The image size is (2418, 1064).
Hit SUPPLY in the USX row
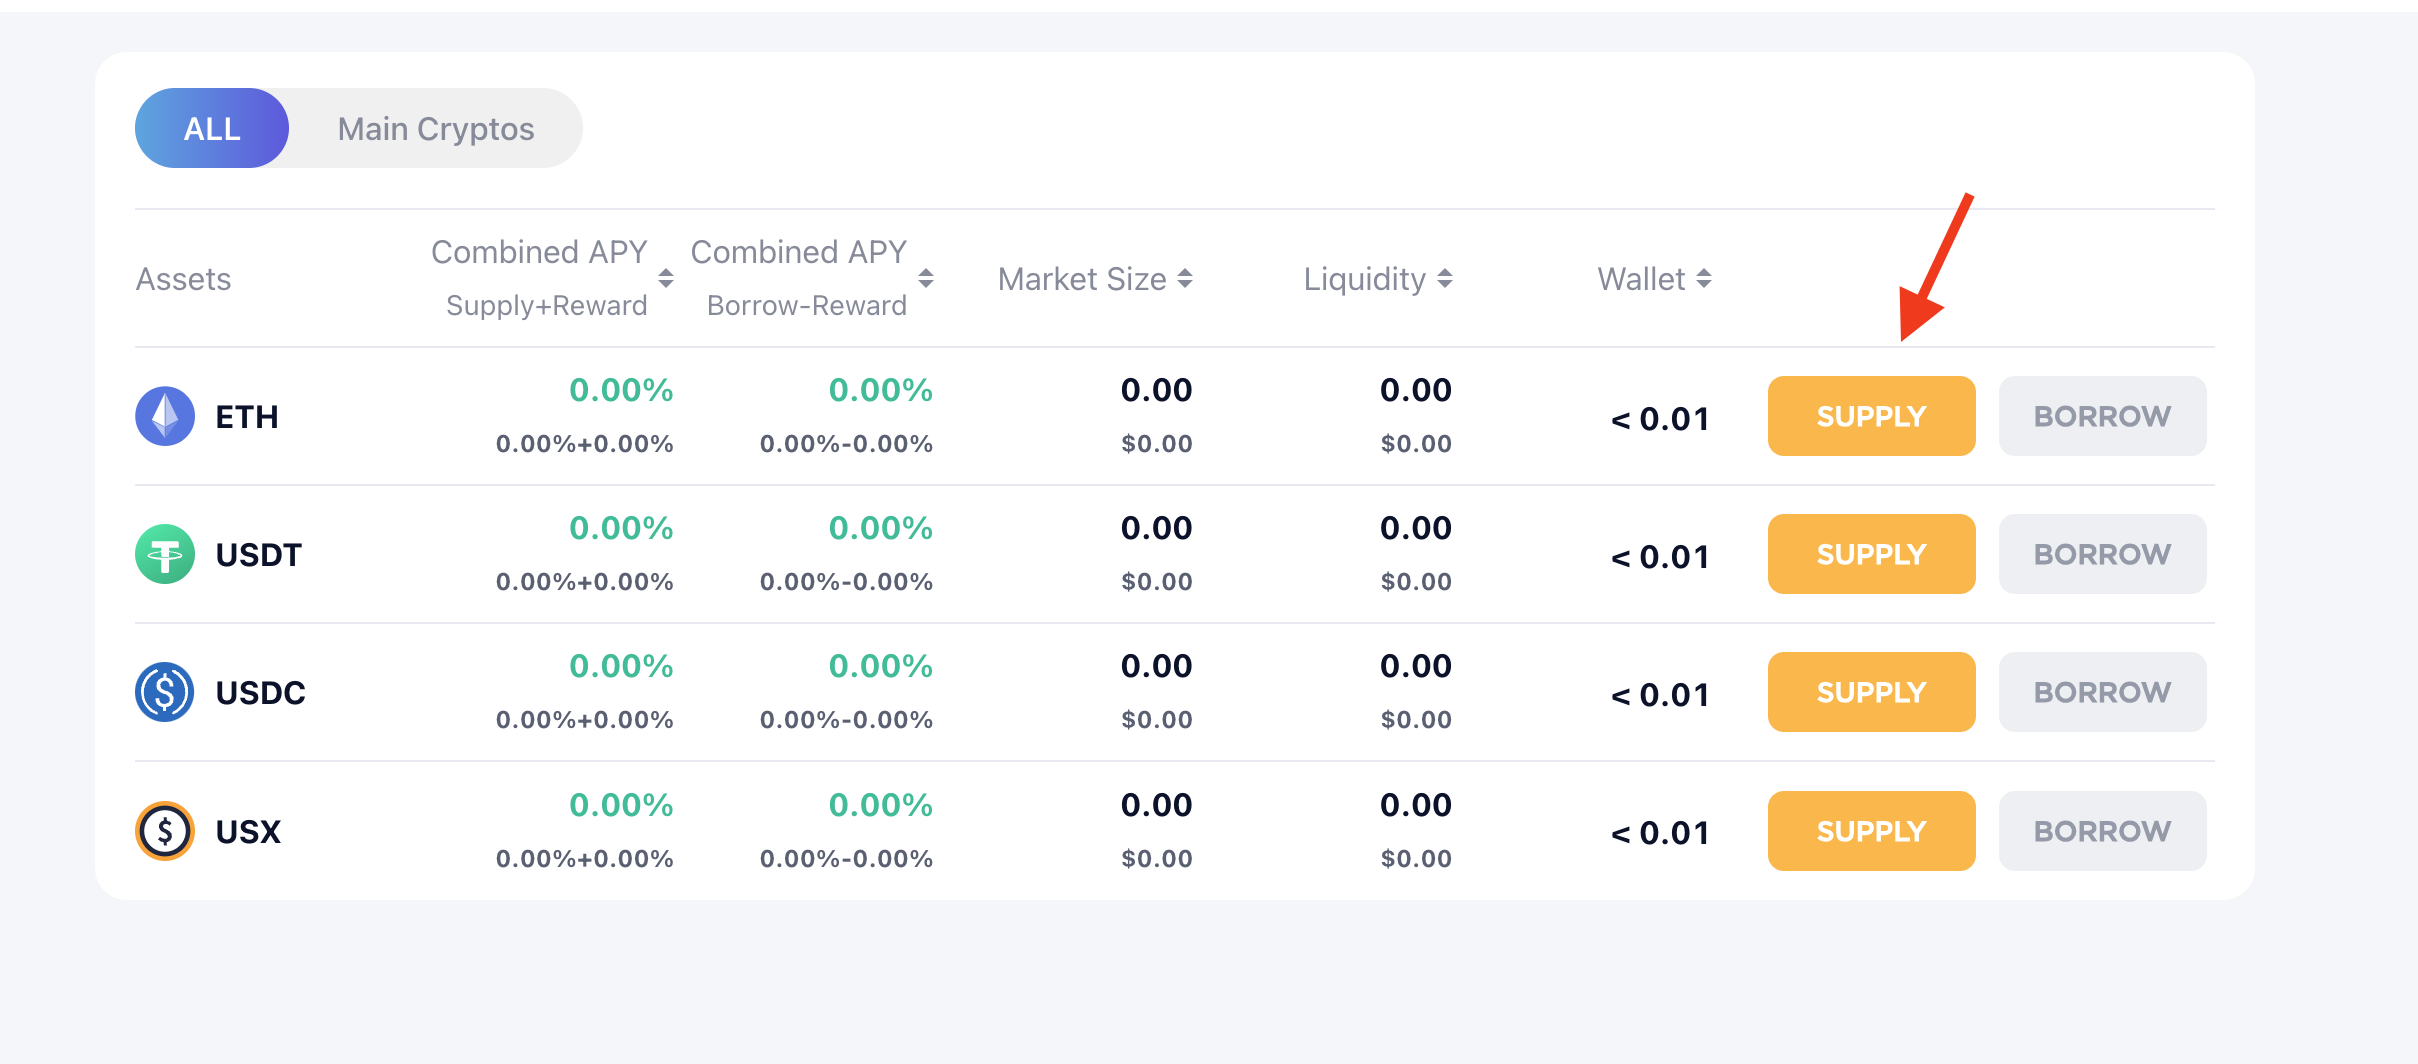1871,831
